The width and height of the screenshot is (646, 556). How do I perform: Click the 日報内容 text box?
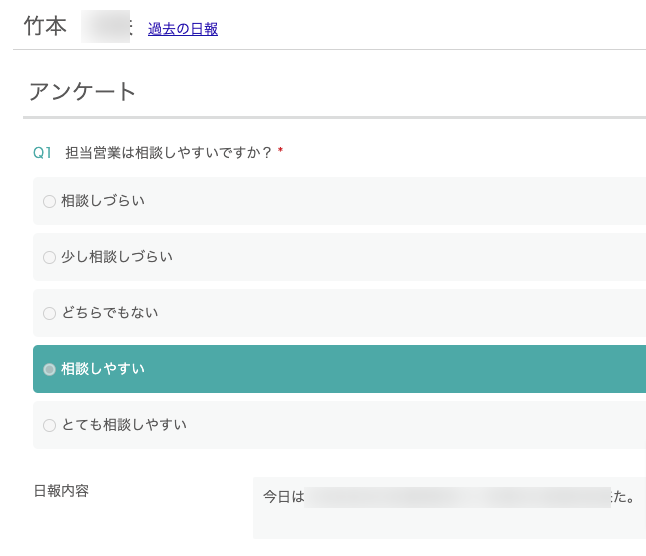449,508
